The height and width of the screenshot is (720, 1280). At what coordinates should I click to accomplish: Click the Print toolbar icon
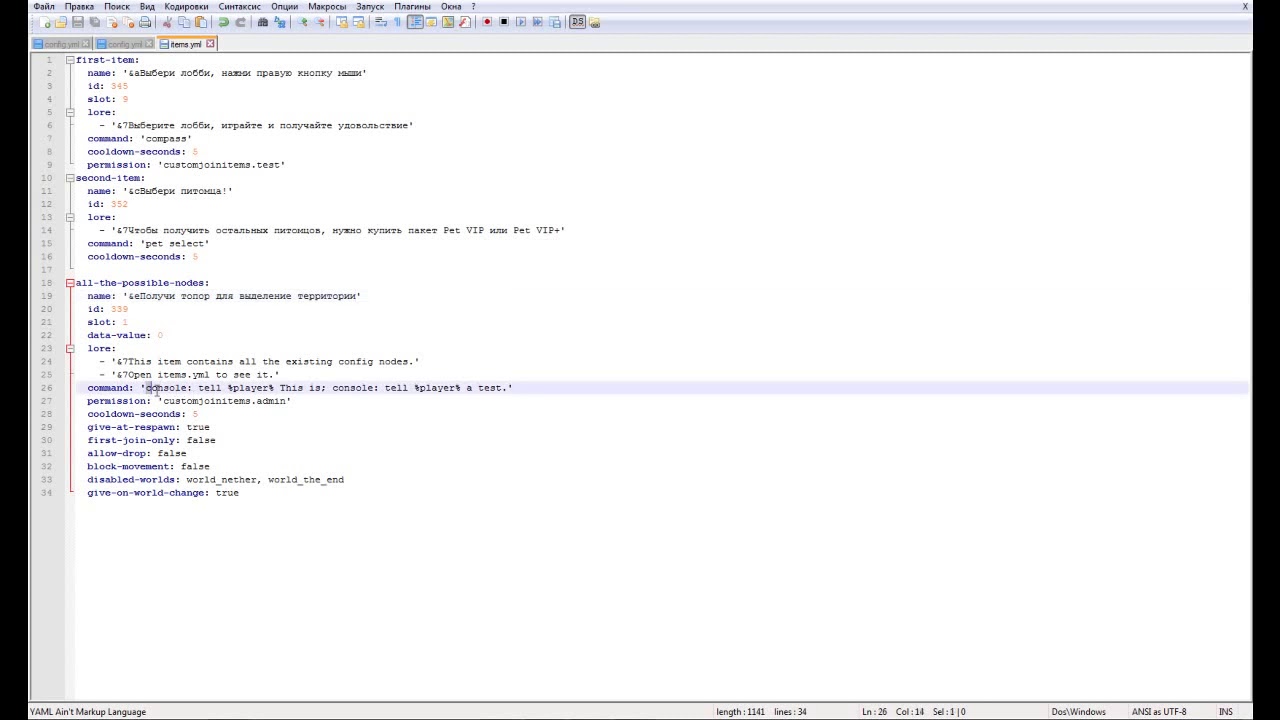(145, 22)
